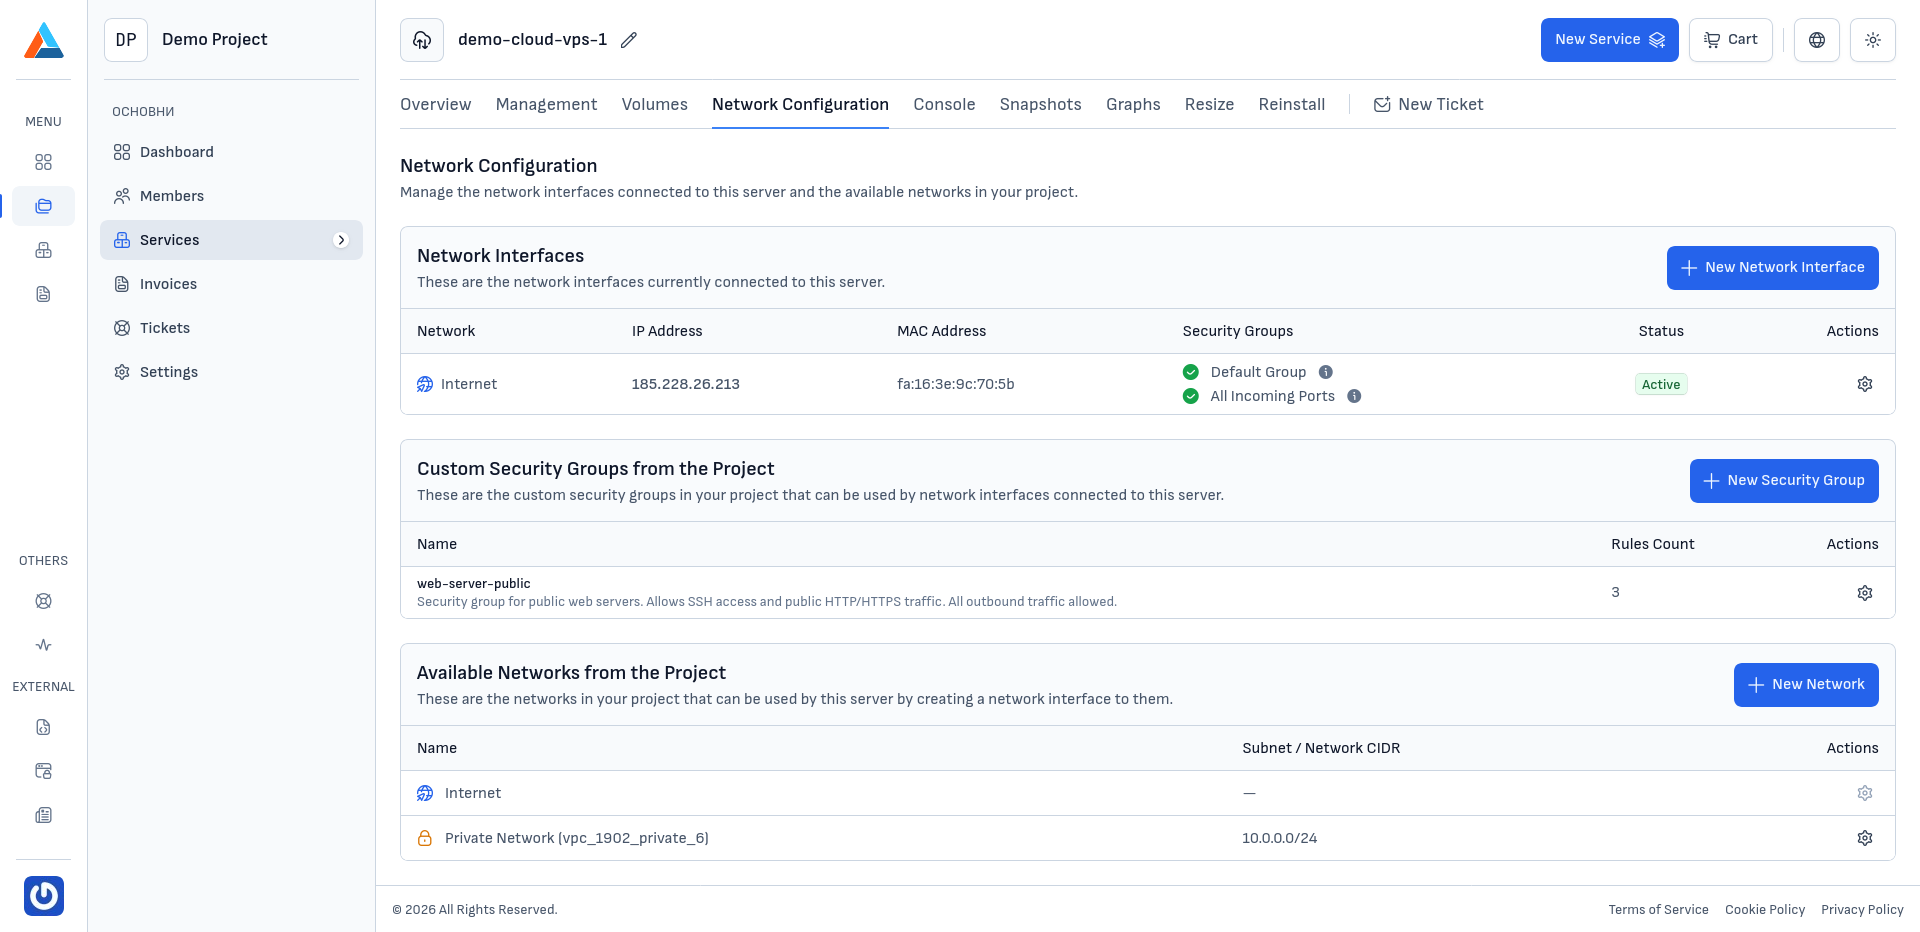1920x932 pixels.
Task: Open settings gear for Internet network interface
Action: pos(1864,384)
